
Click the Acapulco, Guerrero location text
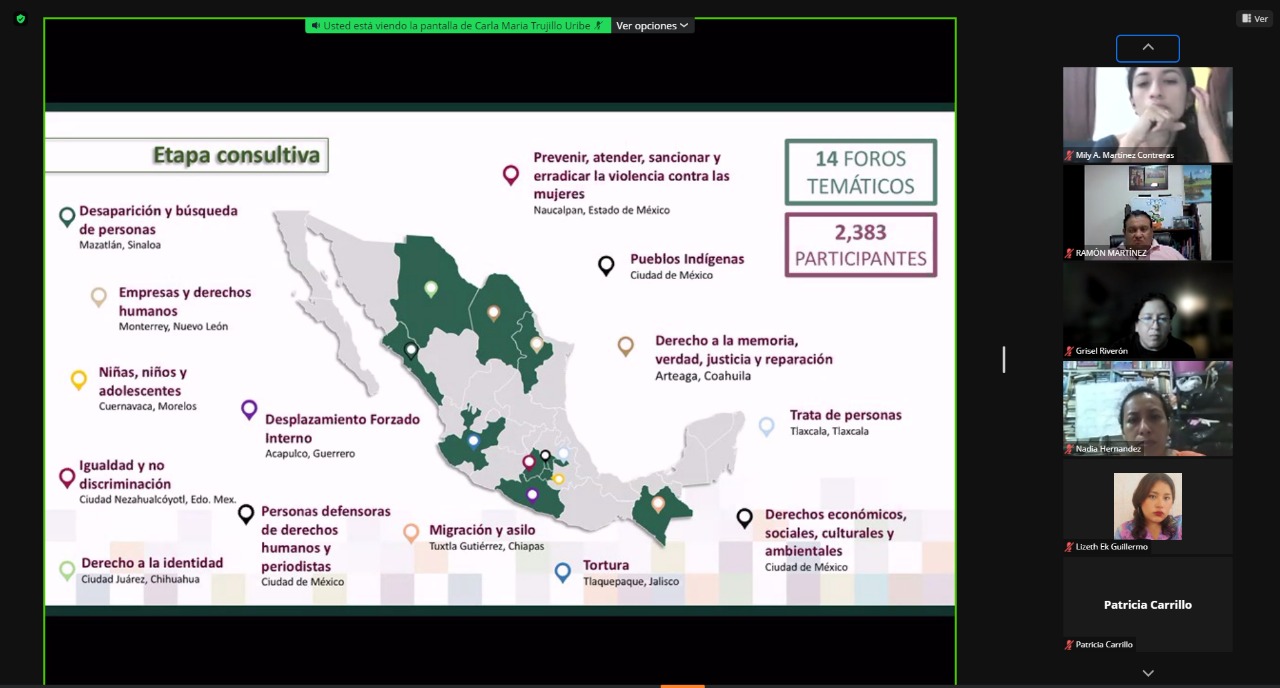310,454
